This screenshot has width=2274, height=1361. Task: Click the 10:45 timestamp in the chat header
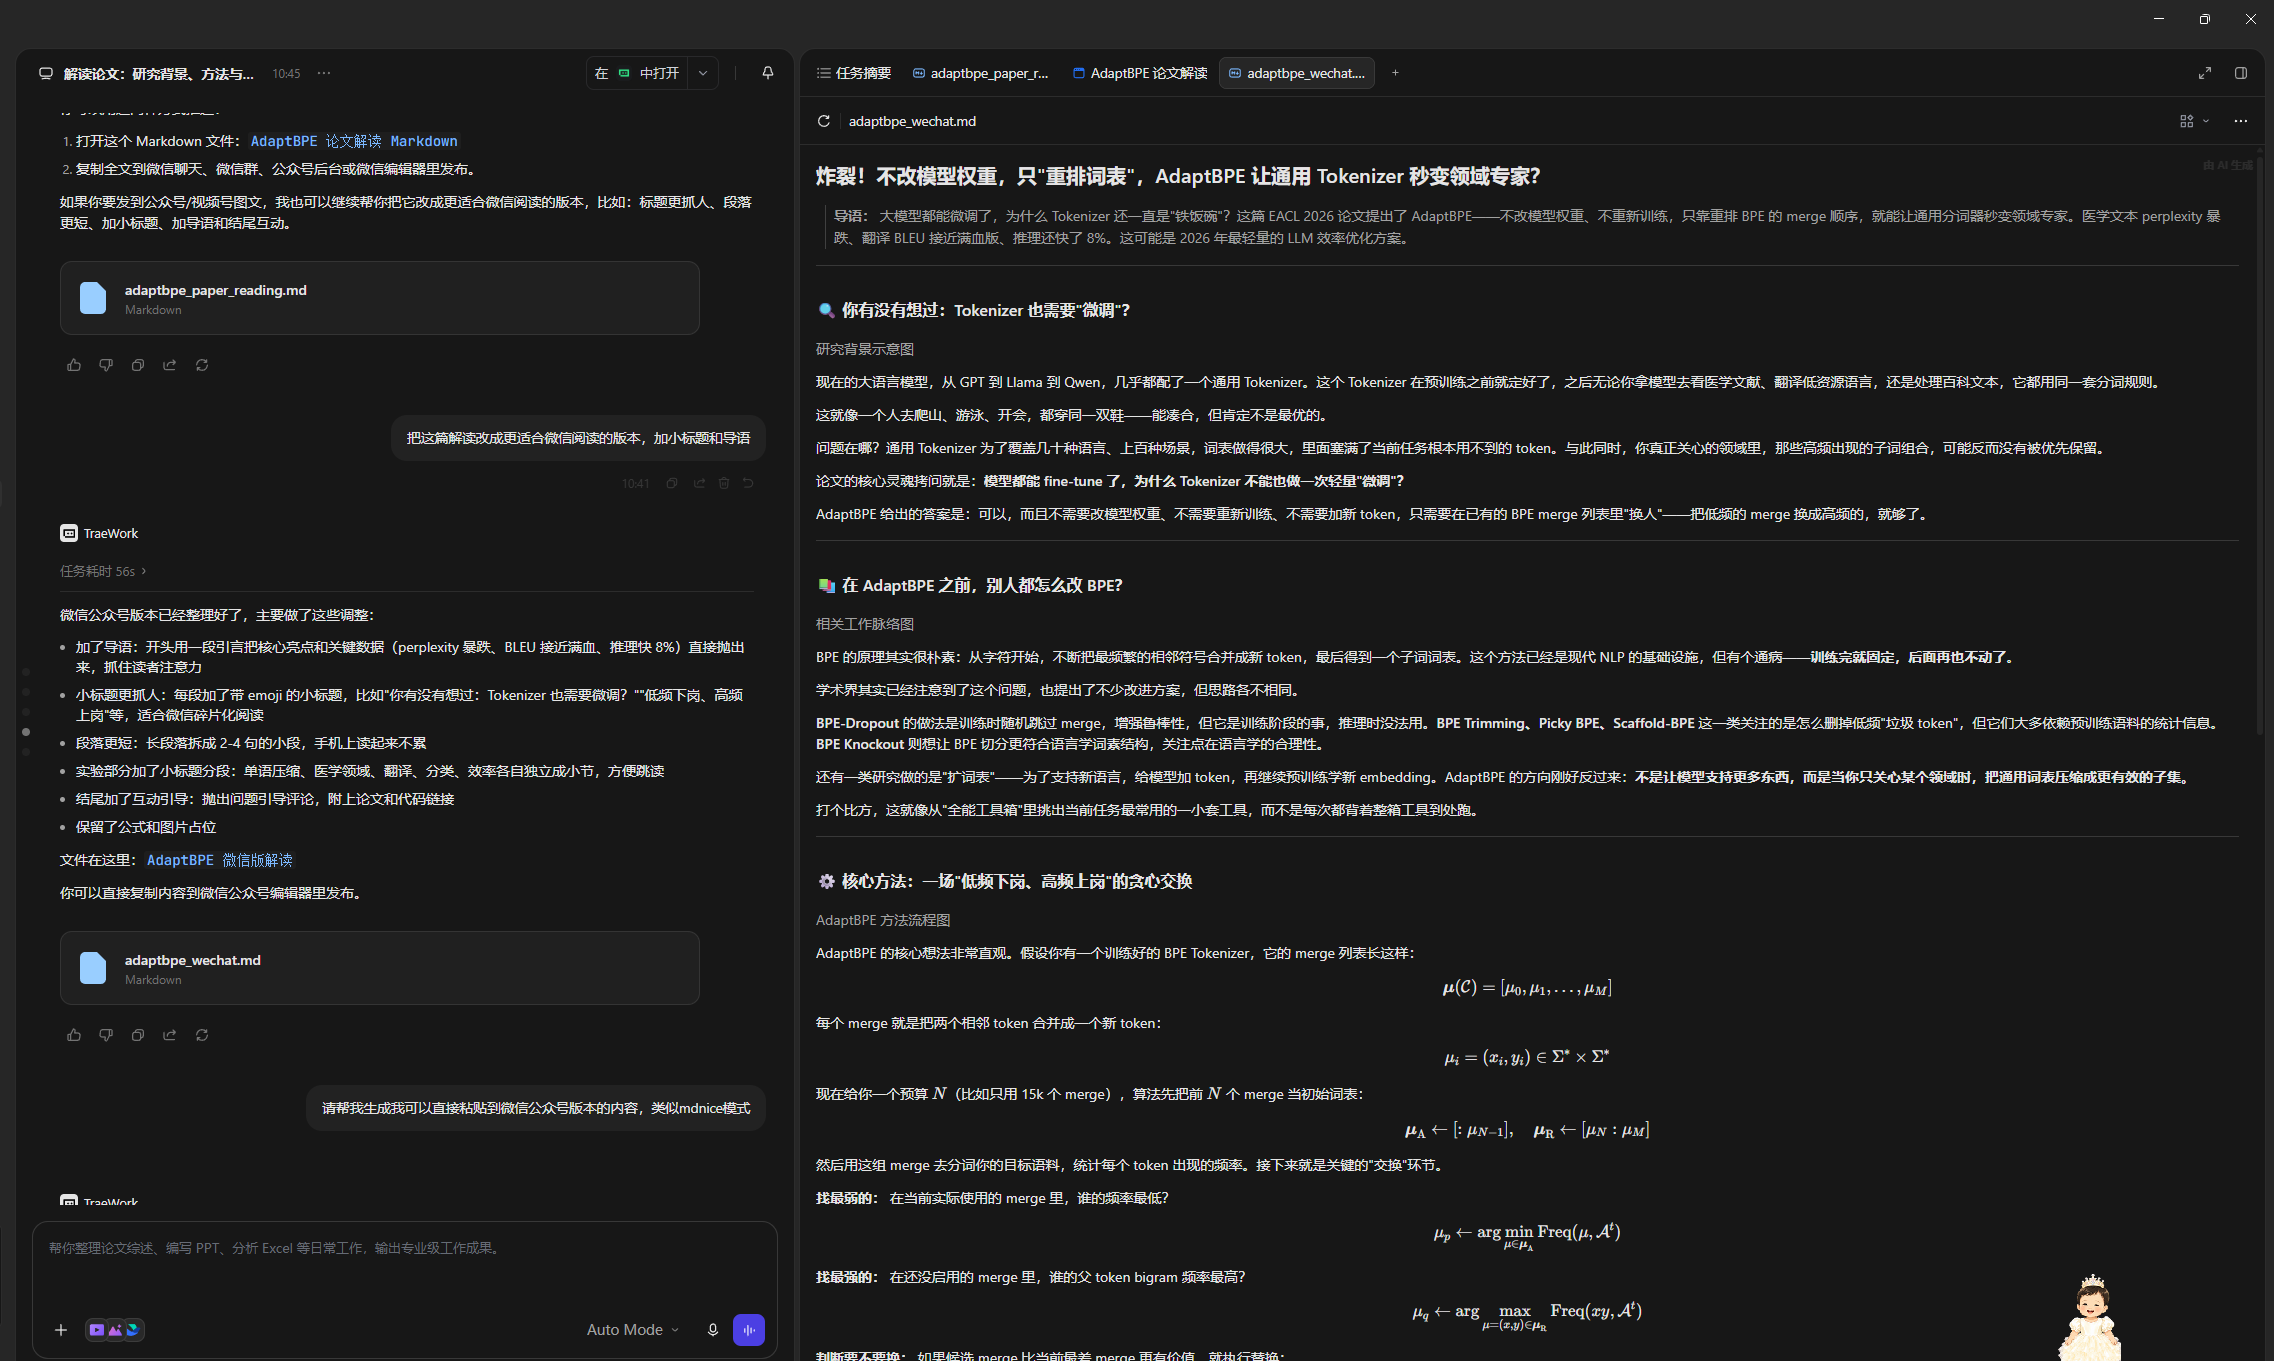click(x=286, y=73)
